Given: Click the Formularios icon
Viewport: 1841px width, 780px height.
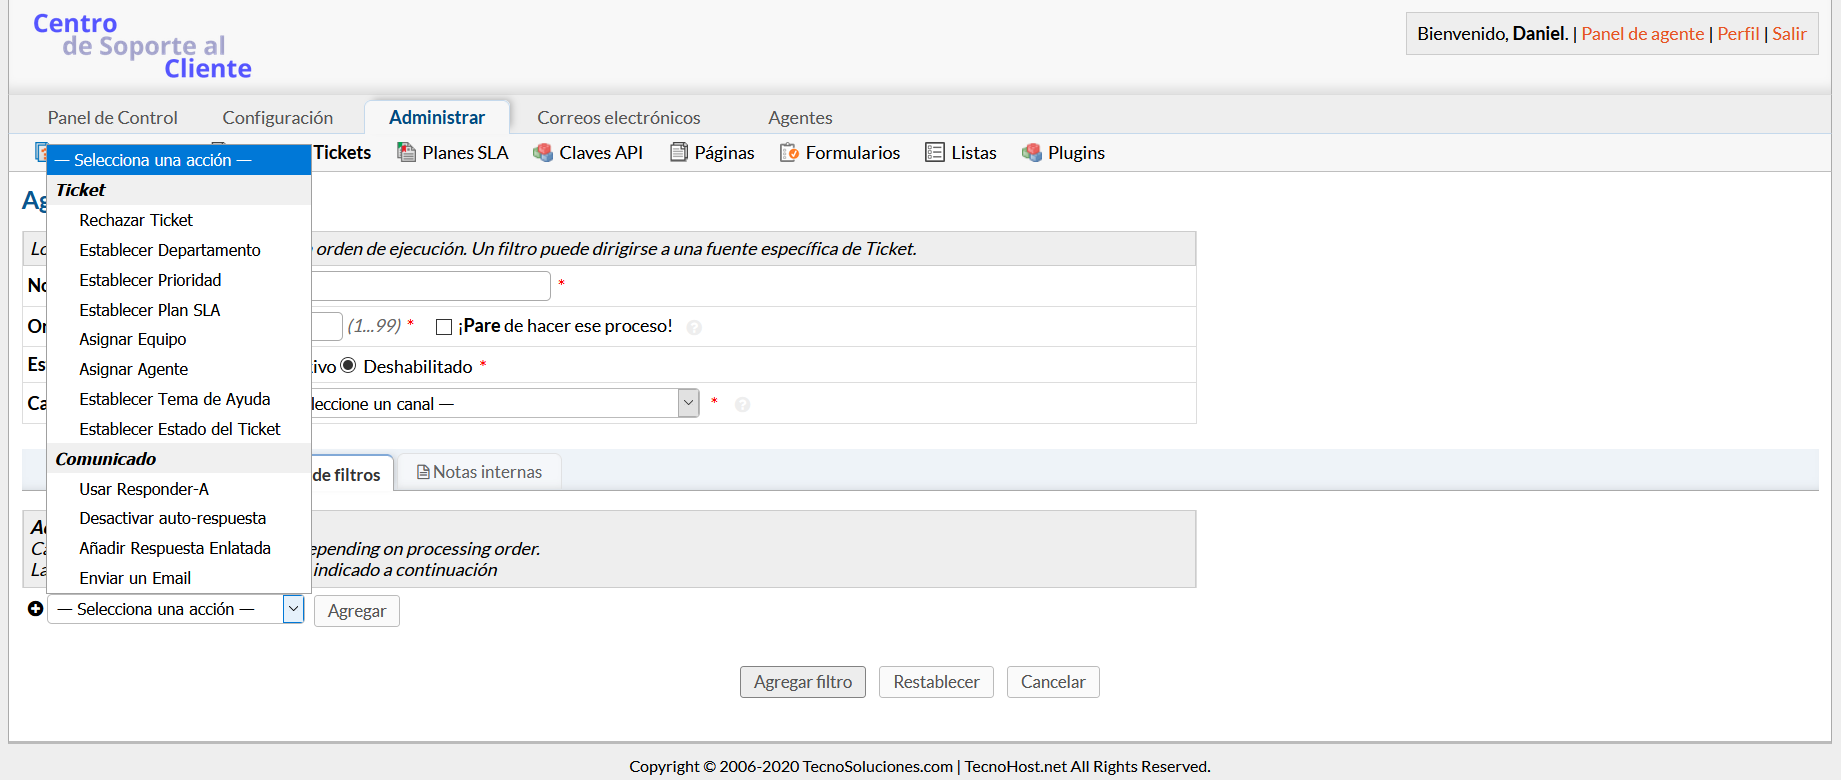Looking at the screenshot, I should tap(789, 153).
